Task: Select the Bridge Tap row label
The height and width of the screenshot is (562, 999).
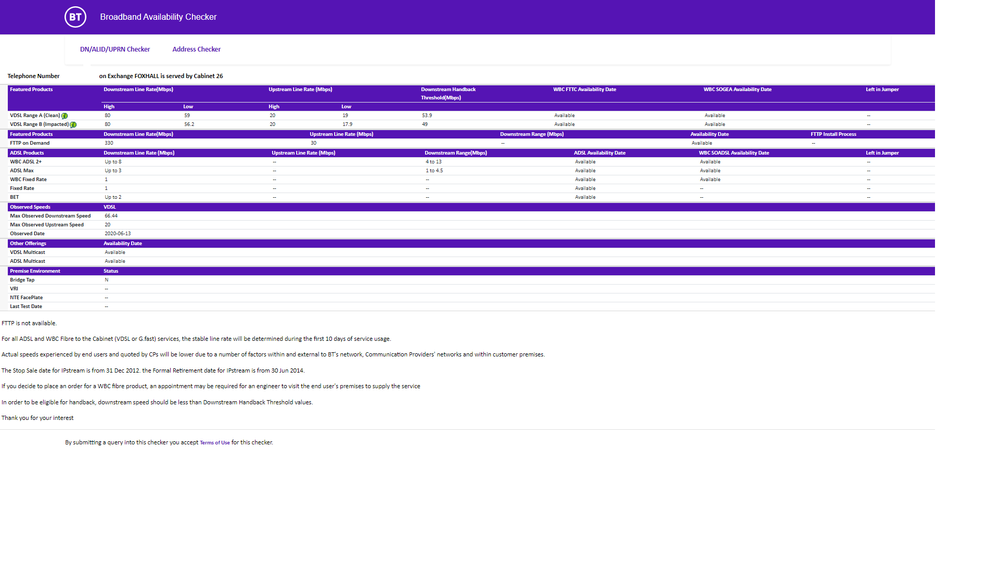Action: (x=23, y=280)
